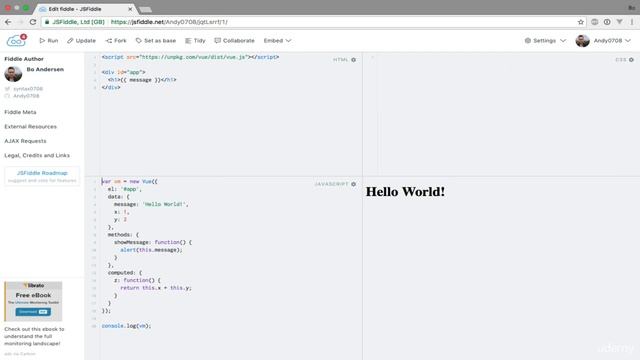Open the Settings dropdown

545,41
